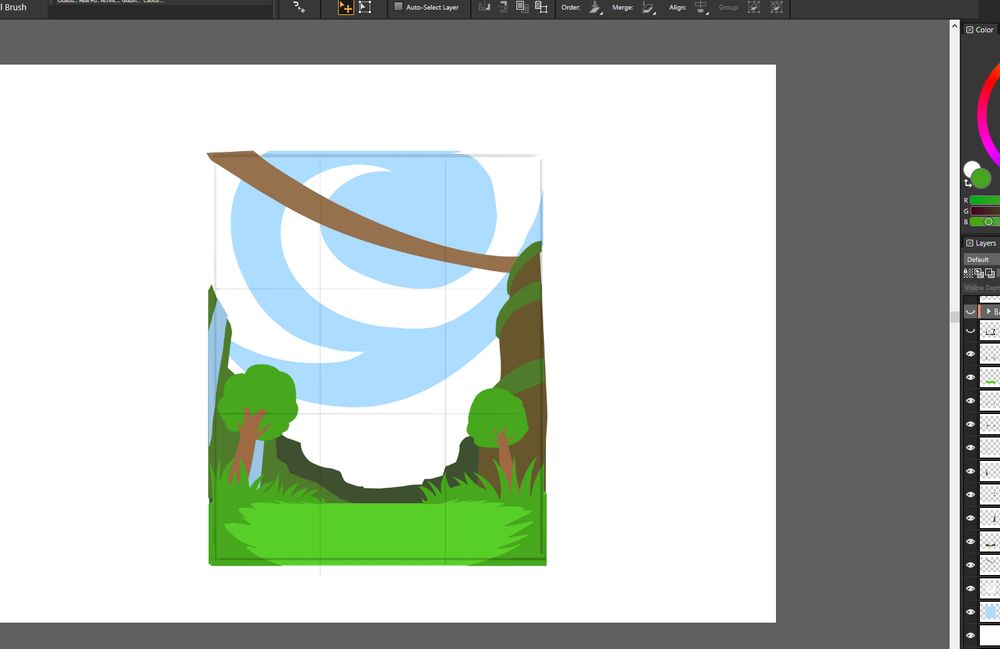Click the Align layers icon
The height and width of the screenshot is (649, 1000).
click(x=700, y=7)
